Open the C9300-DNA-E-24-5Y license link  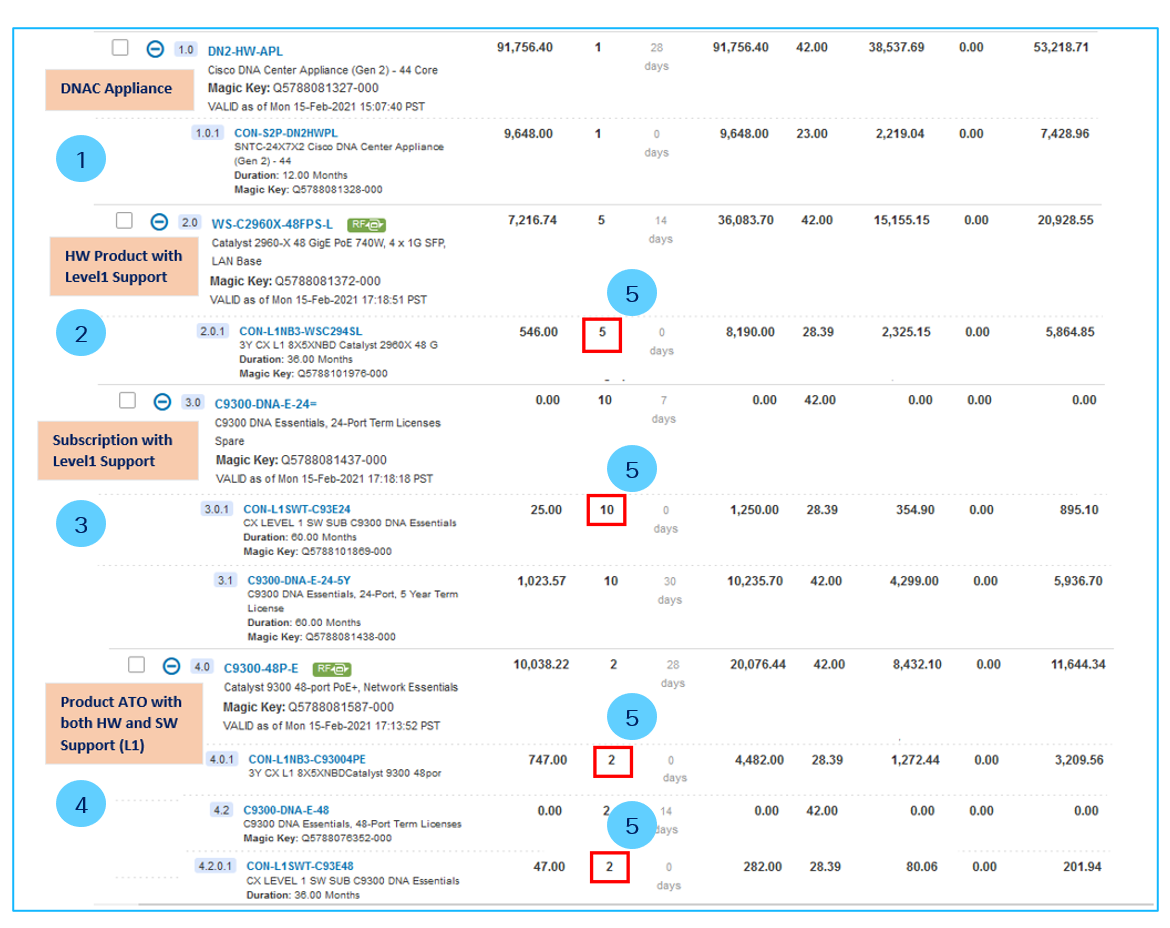coord(299,580)
